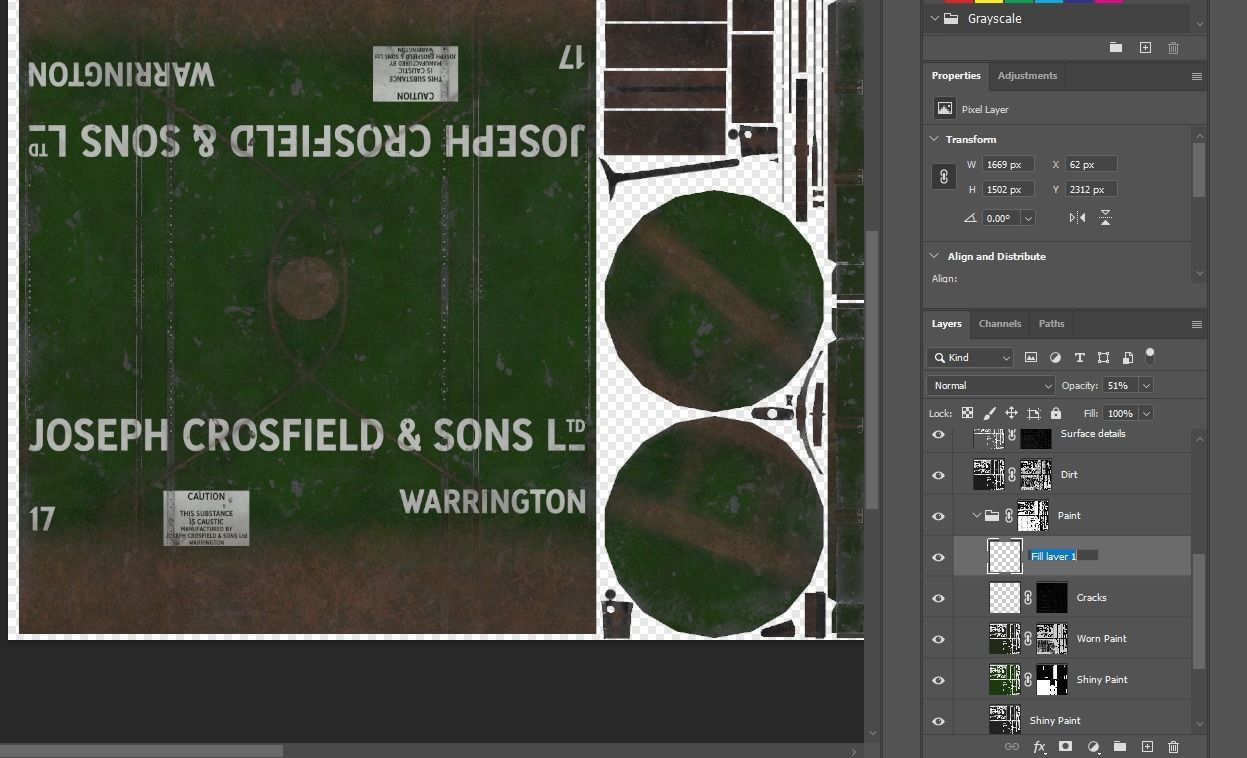The image size is (1247, 758).
Task: Click the canvas horizontal scrollbar
Action: point(141,751)
